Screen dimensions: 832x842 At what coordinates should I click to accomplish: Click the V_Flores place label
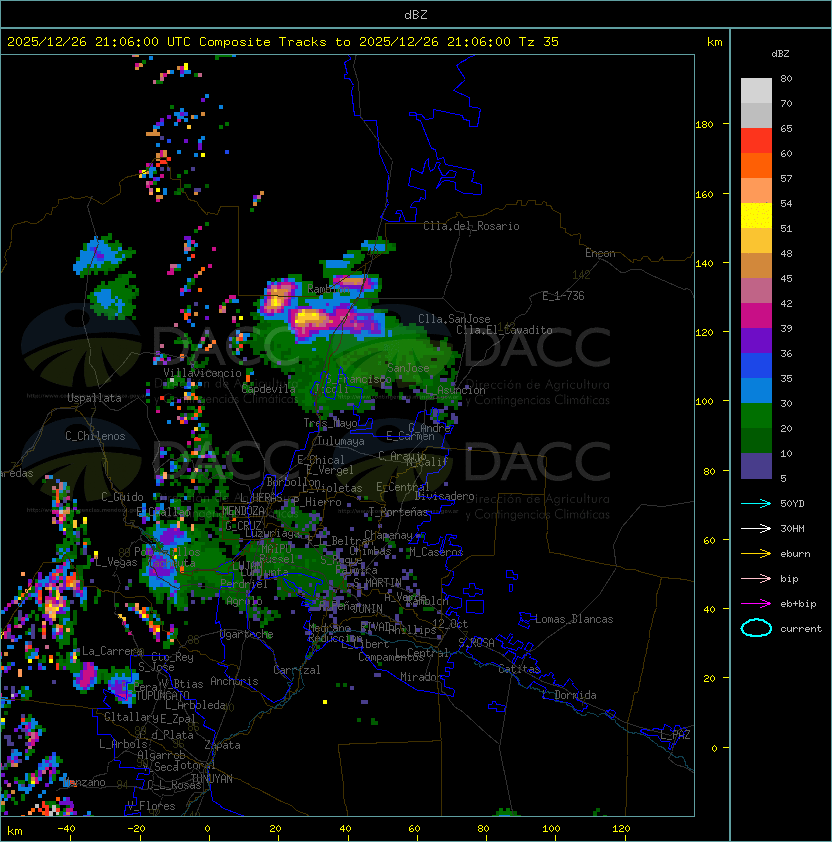point(151,806)
